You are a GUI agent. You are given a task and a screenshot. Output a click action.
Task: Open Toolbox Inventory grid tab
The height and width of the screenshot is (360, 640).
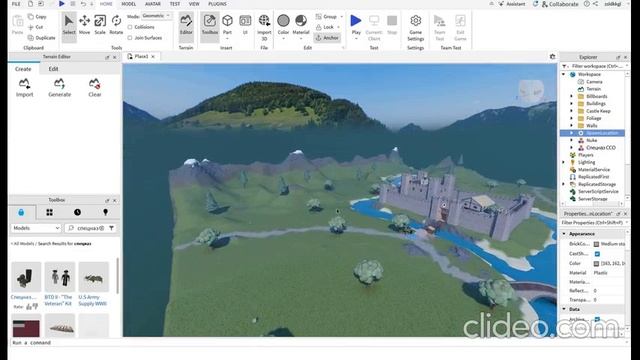coord(49,212)
